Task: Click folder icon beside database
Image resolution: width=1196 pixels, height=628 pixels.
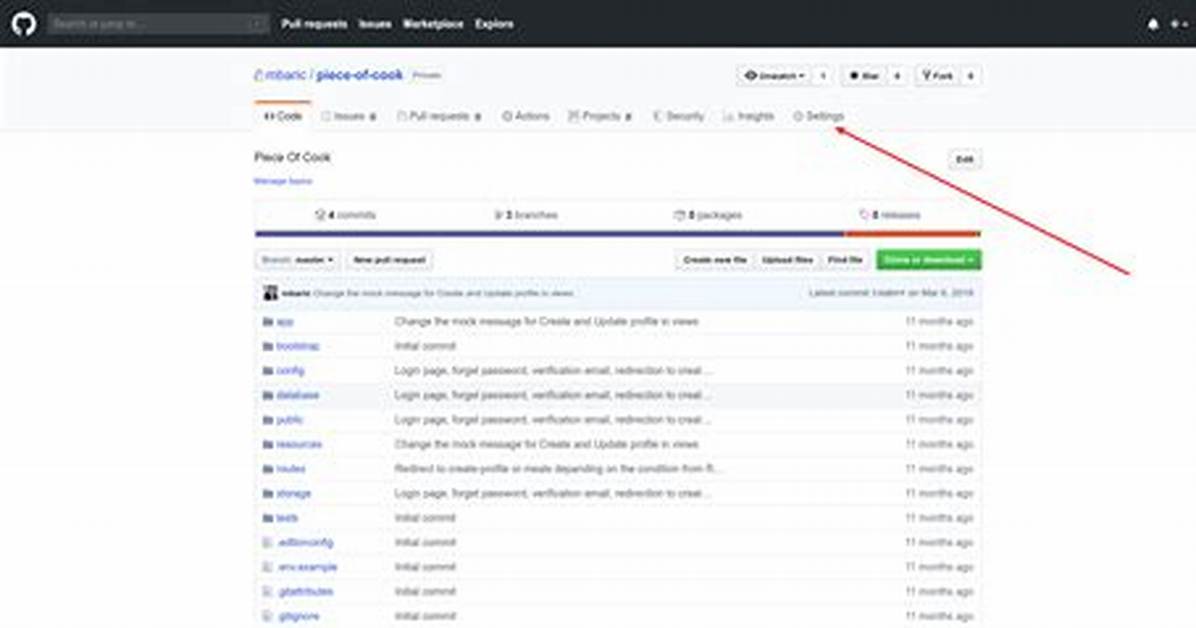Action: (268, 395)
